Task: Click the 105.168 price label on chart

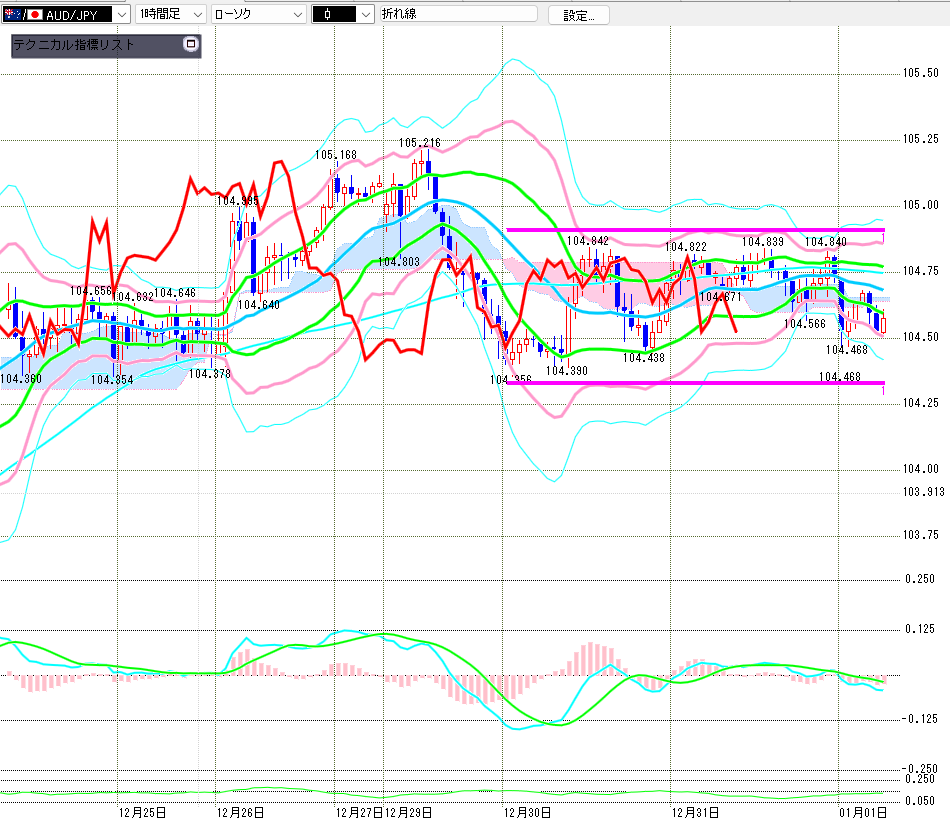Action: (x=336, y=155)
